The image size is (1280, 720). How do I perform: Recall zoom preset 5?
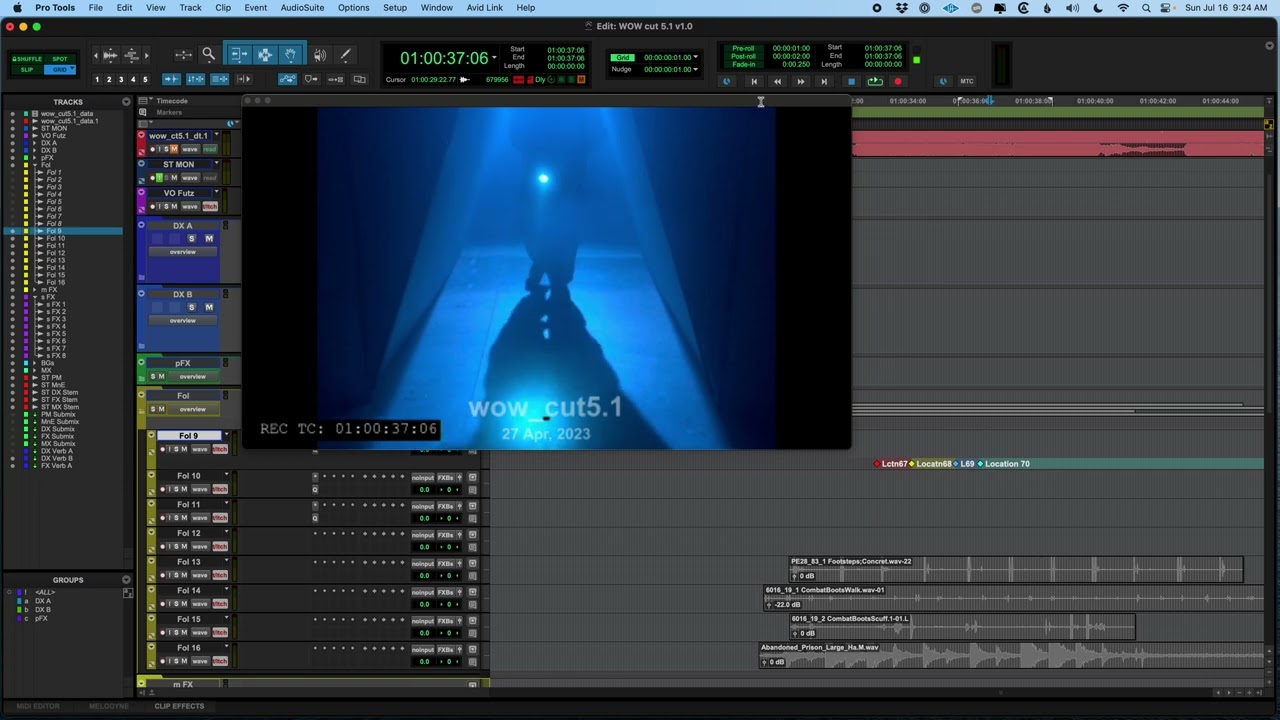point(145,79)
